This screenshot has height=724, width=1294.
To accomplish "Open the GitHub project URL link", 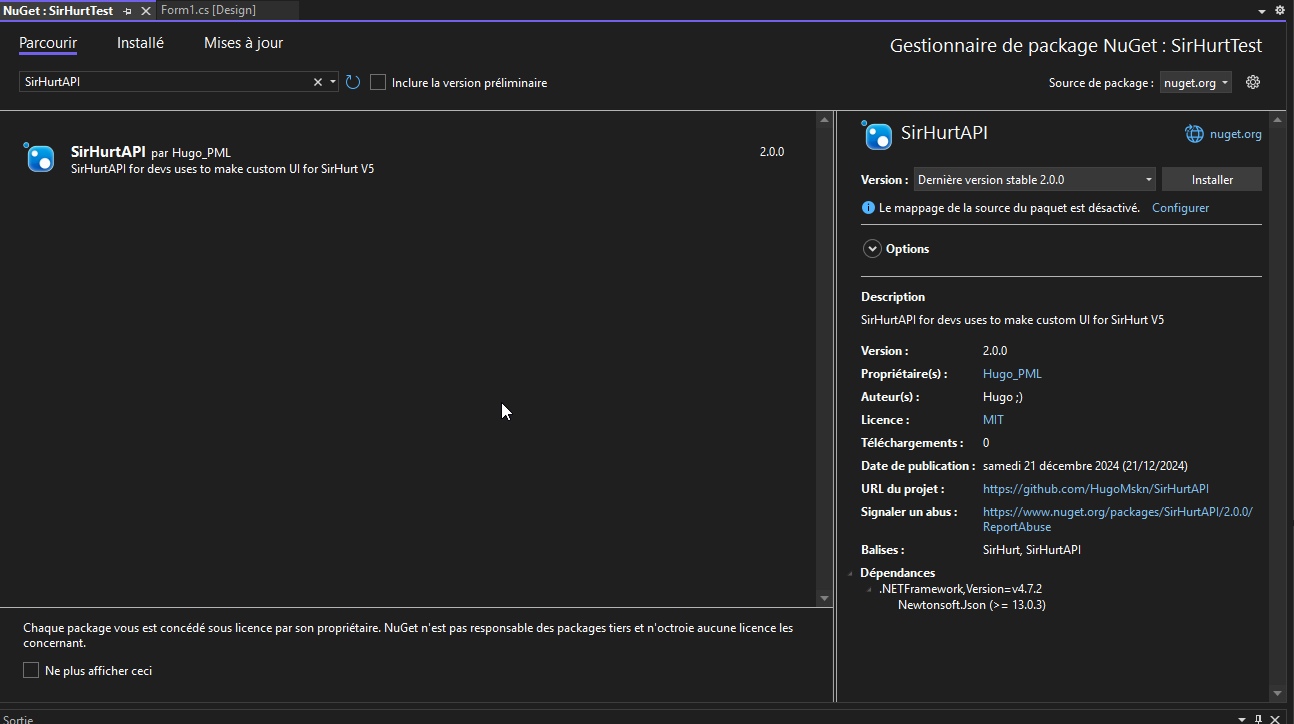I will [x=1096, y=489].
